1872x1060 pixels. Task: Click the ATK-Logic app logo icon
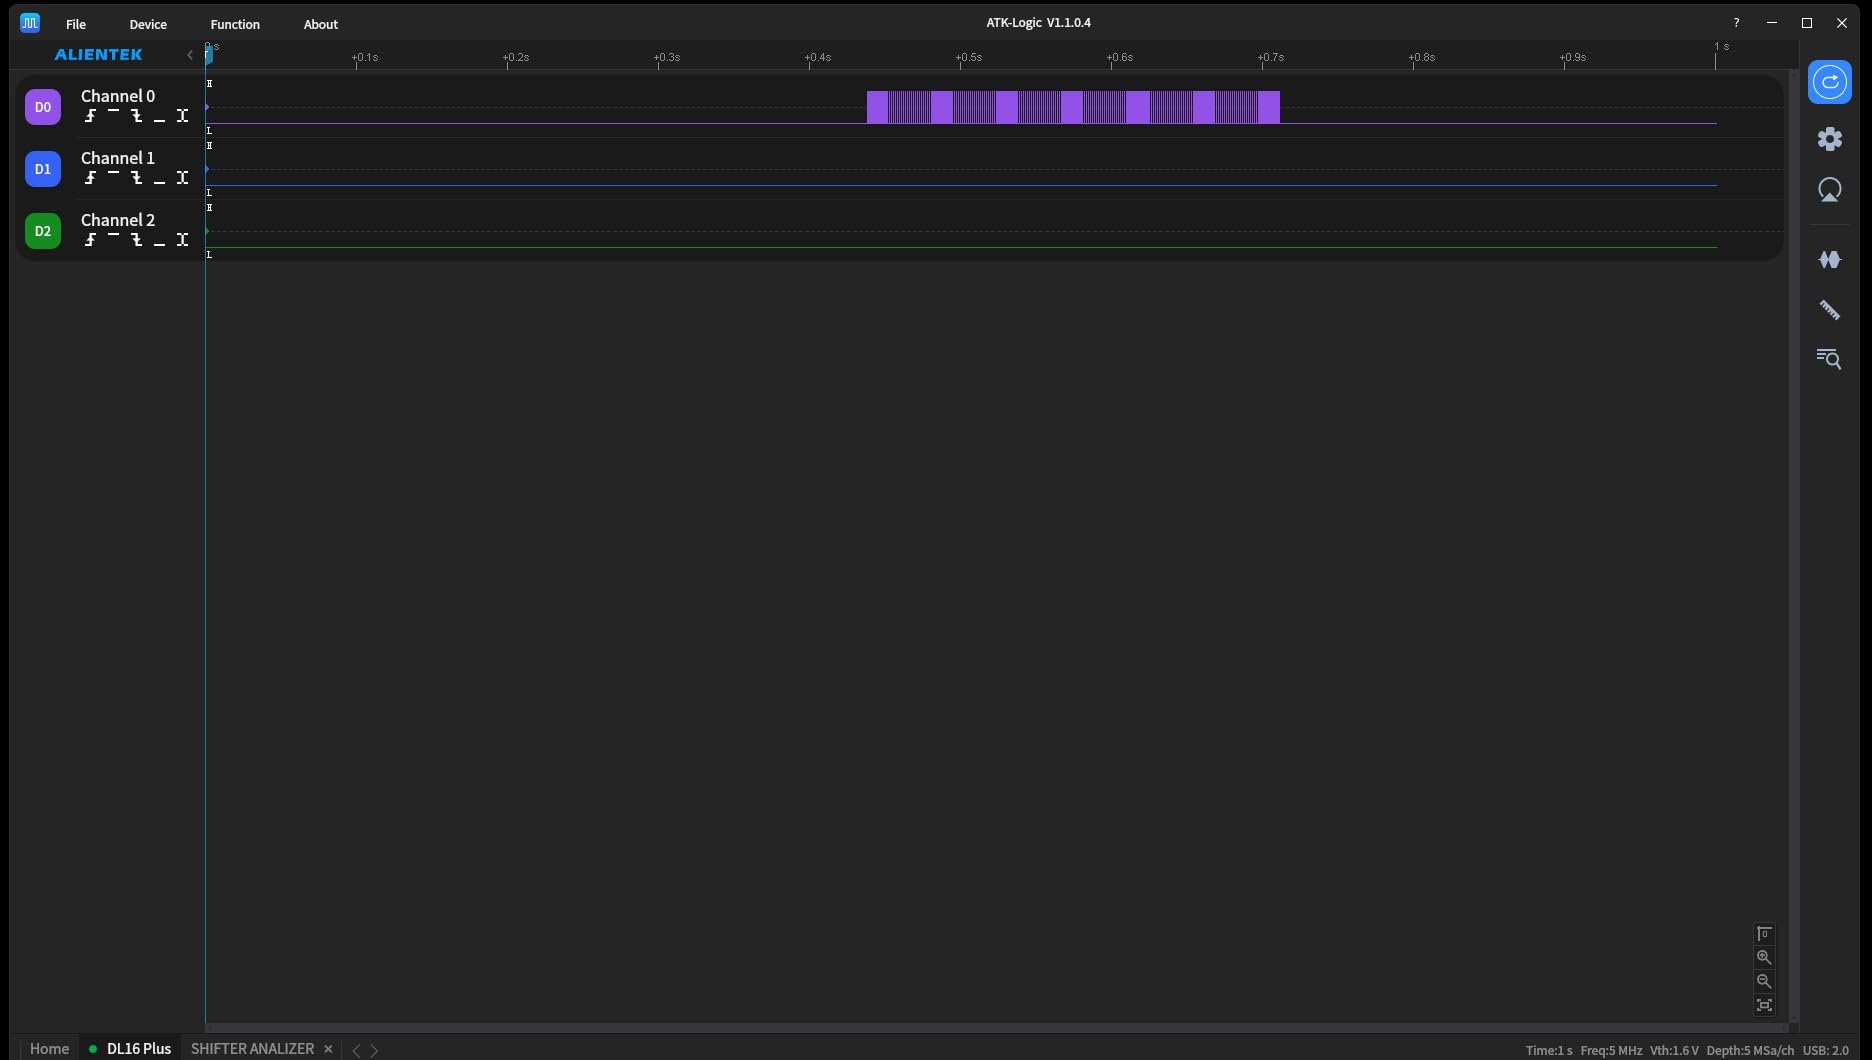point(30,22)
